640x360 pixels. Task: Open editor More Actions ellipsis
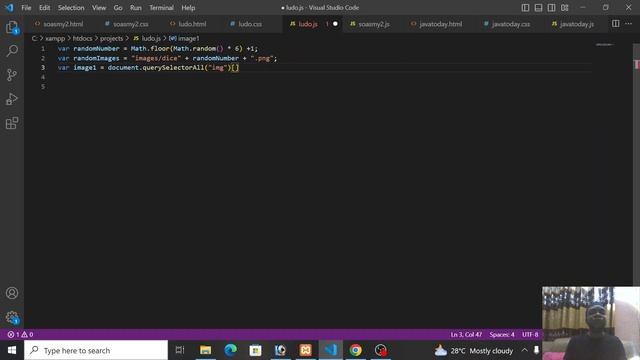pos(629,24)
